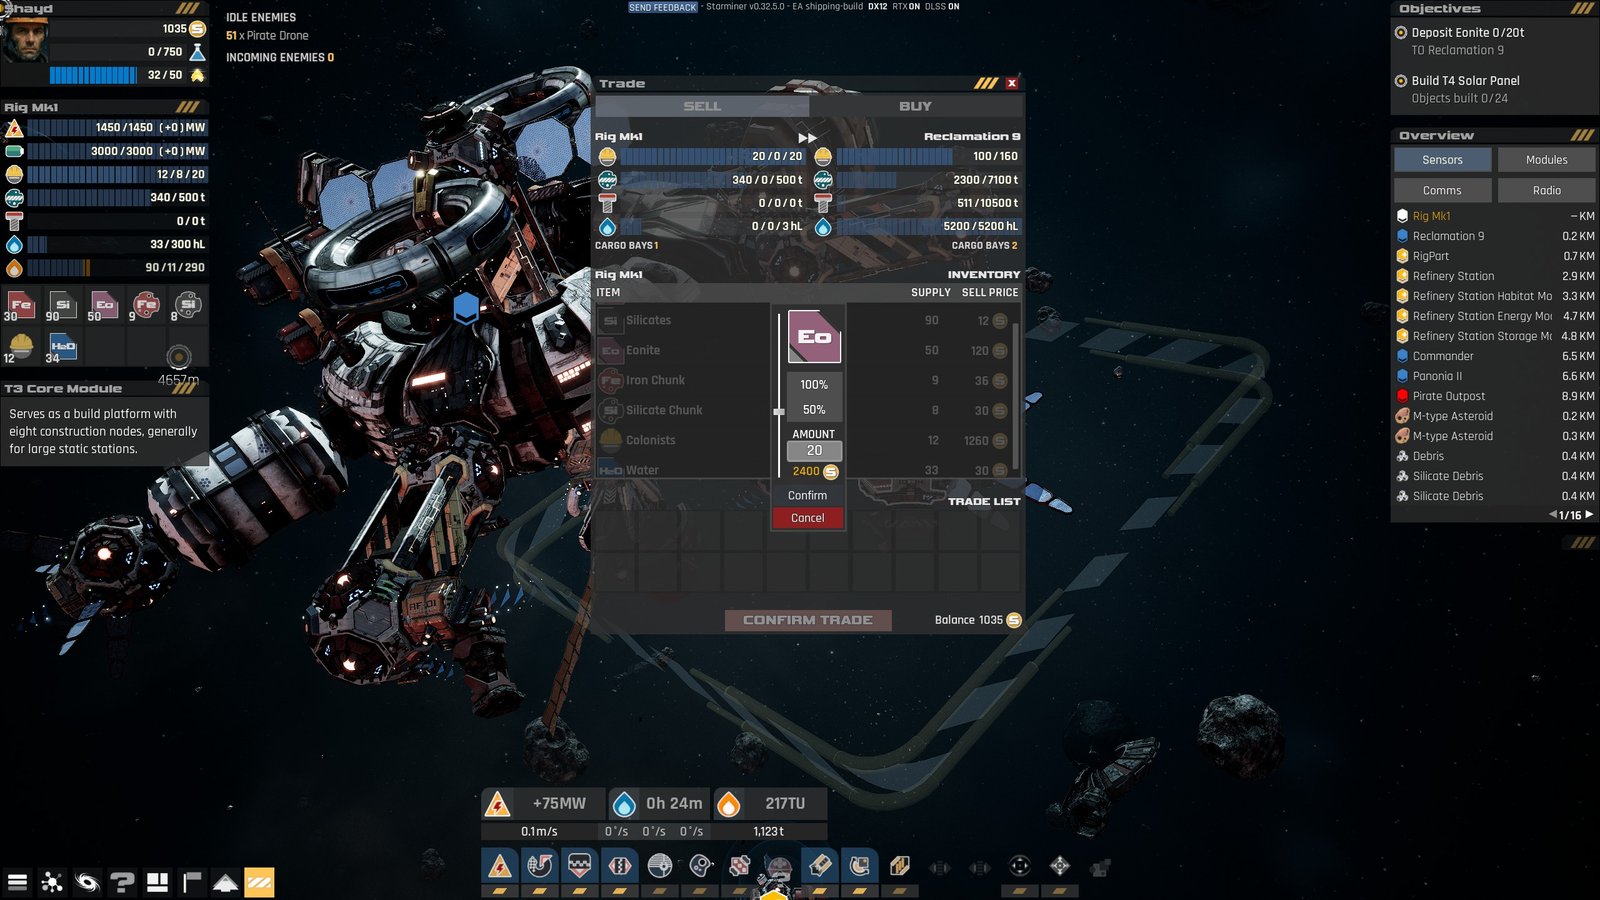The image size is (1600, 900).
Task: Select Refinery Station in Overview list
Action: pos(1495,276)
